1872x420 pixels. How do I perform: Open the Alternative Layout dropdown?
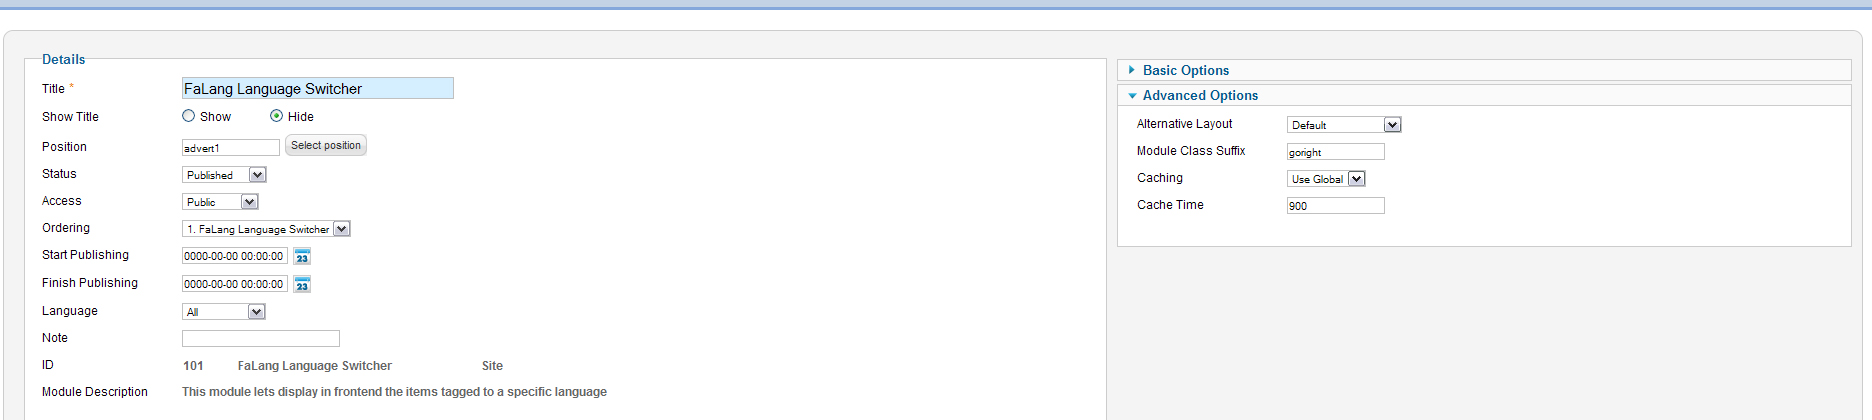click(1344, 125)
